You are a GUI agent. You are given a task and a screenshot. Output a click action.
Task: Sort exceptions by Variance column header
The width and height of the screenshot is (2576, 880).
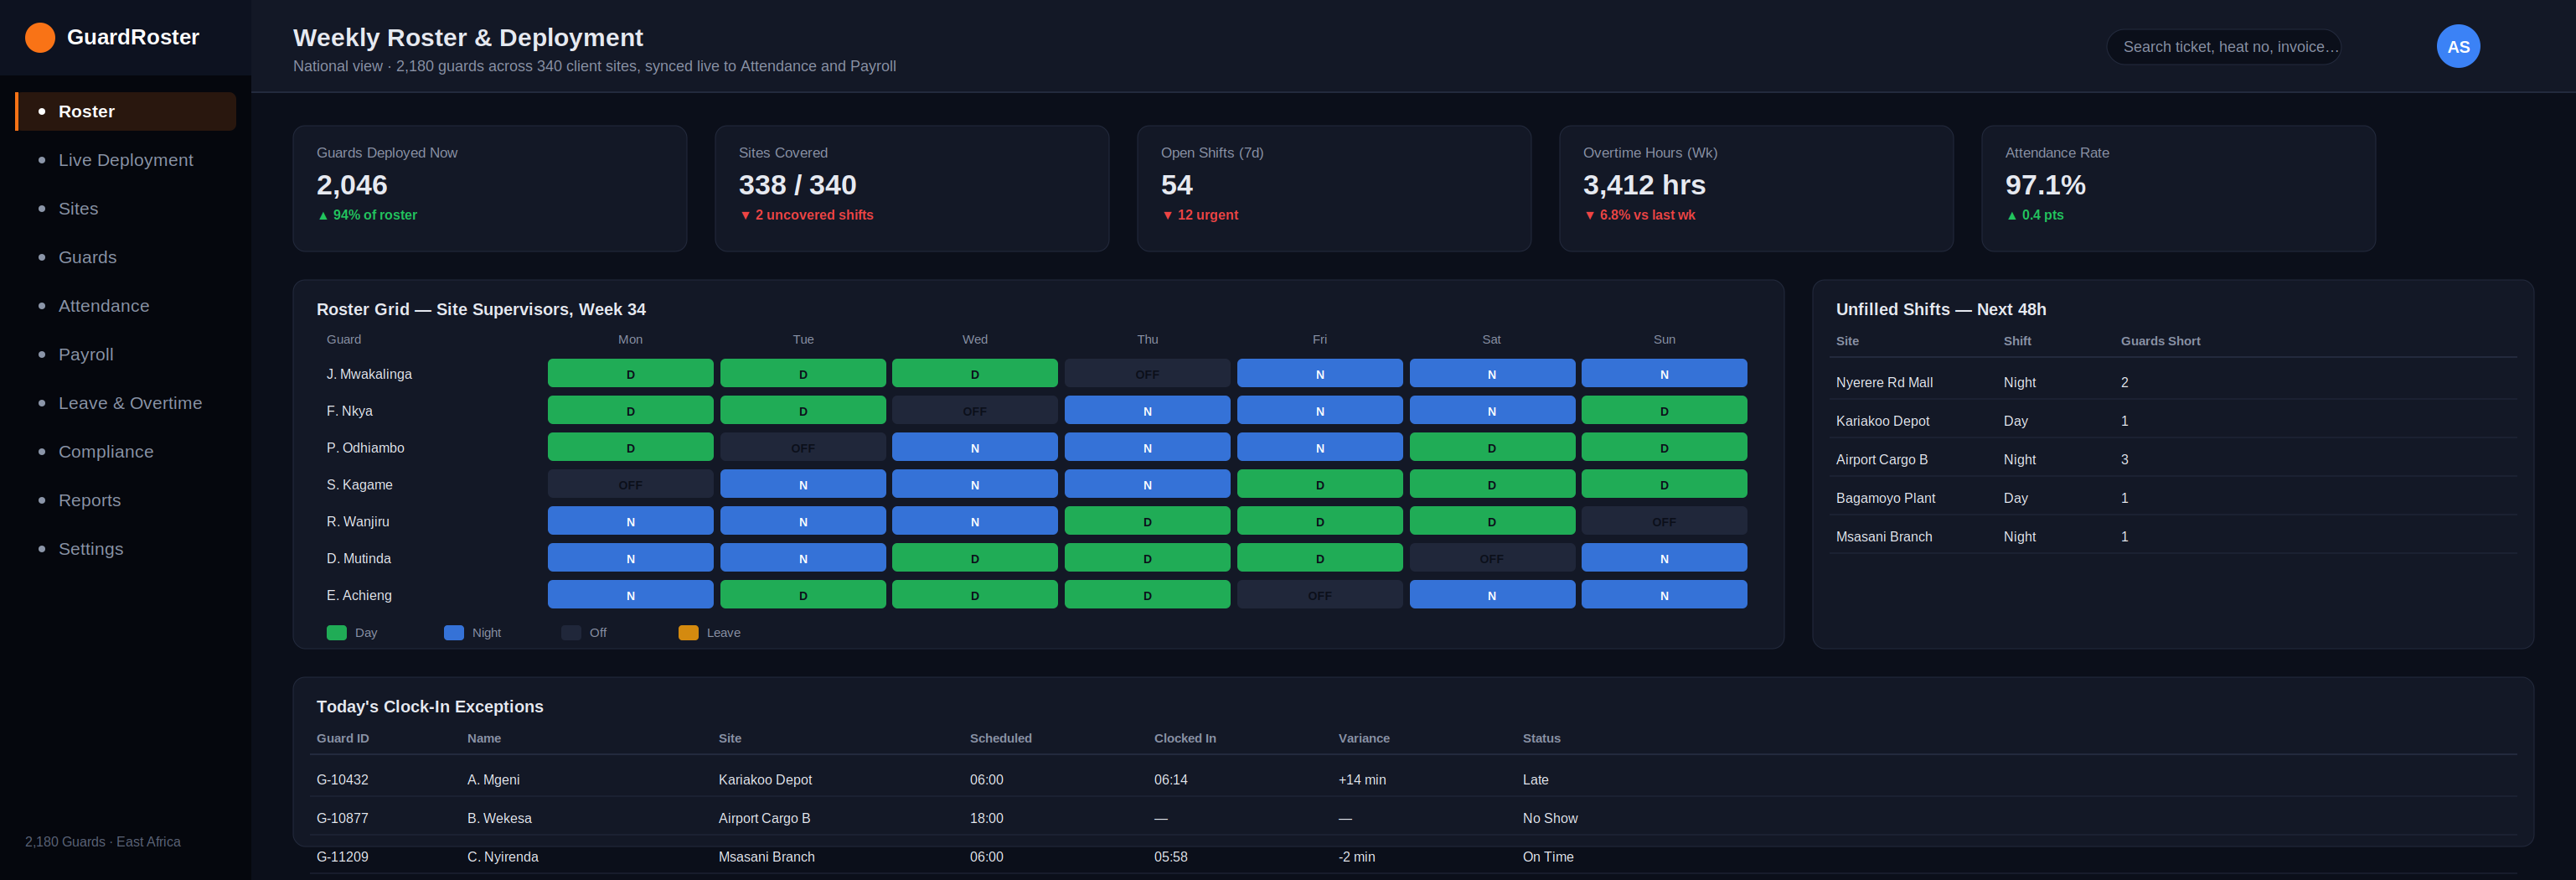tap(1363, 739)
